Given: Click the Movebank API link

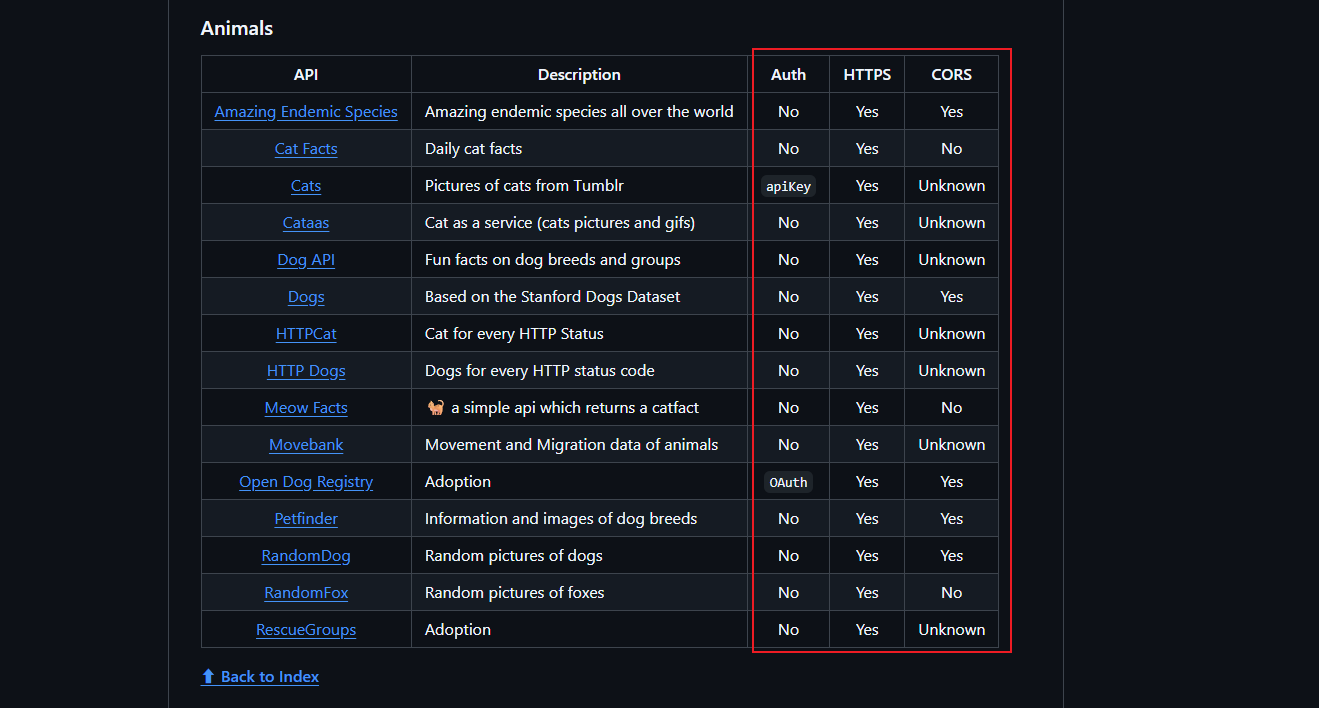Looking at the screenshot, I should click(x=306, y=445).
